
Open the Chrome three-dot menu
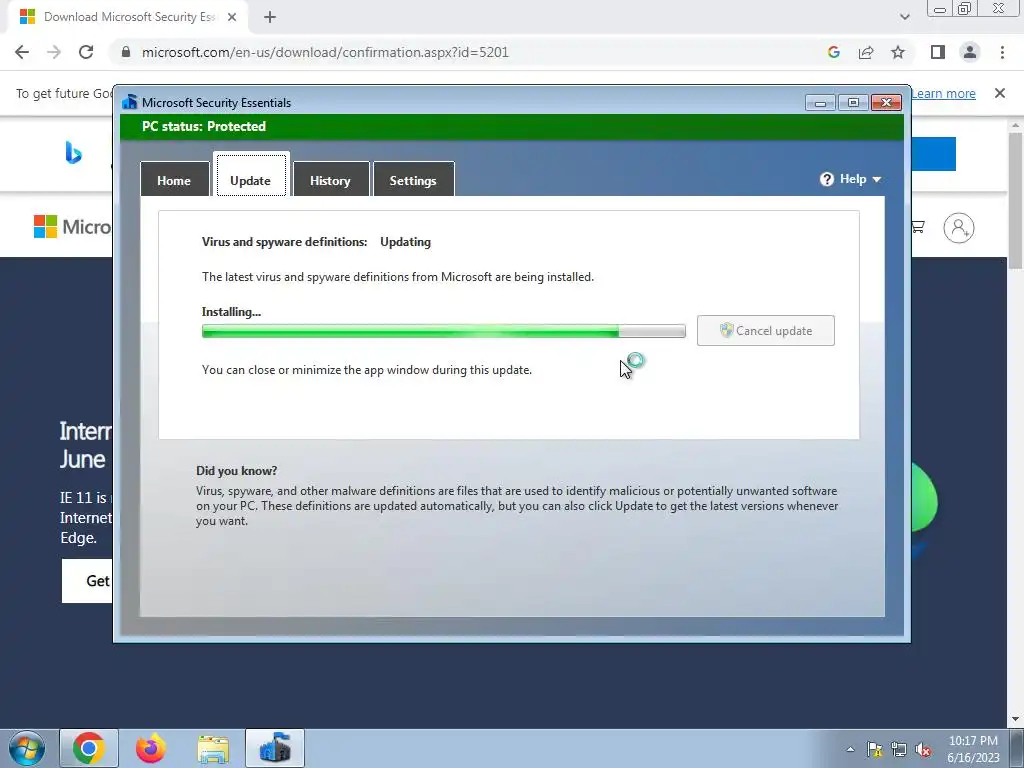click(x=1002, y=52)
